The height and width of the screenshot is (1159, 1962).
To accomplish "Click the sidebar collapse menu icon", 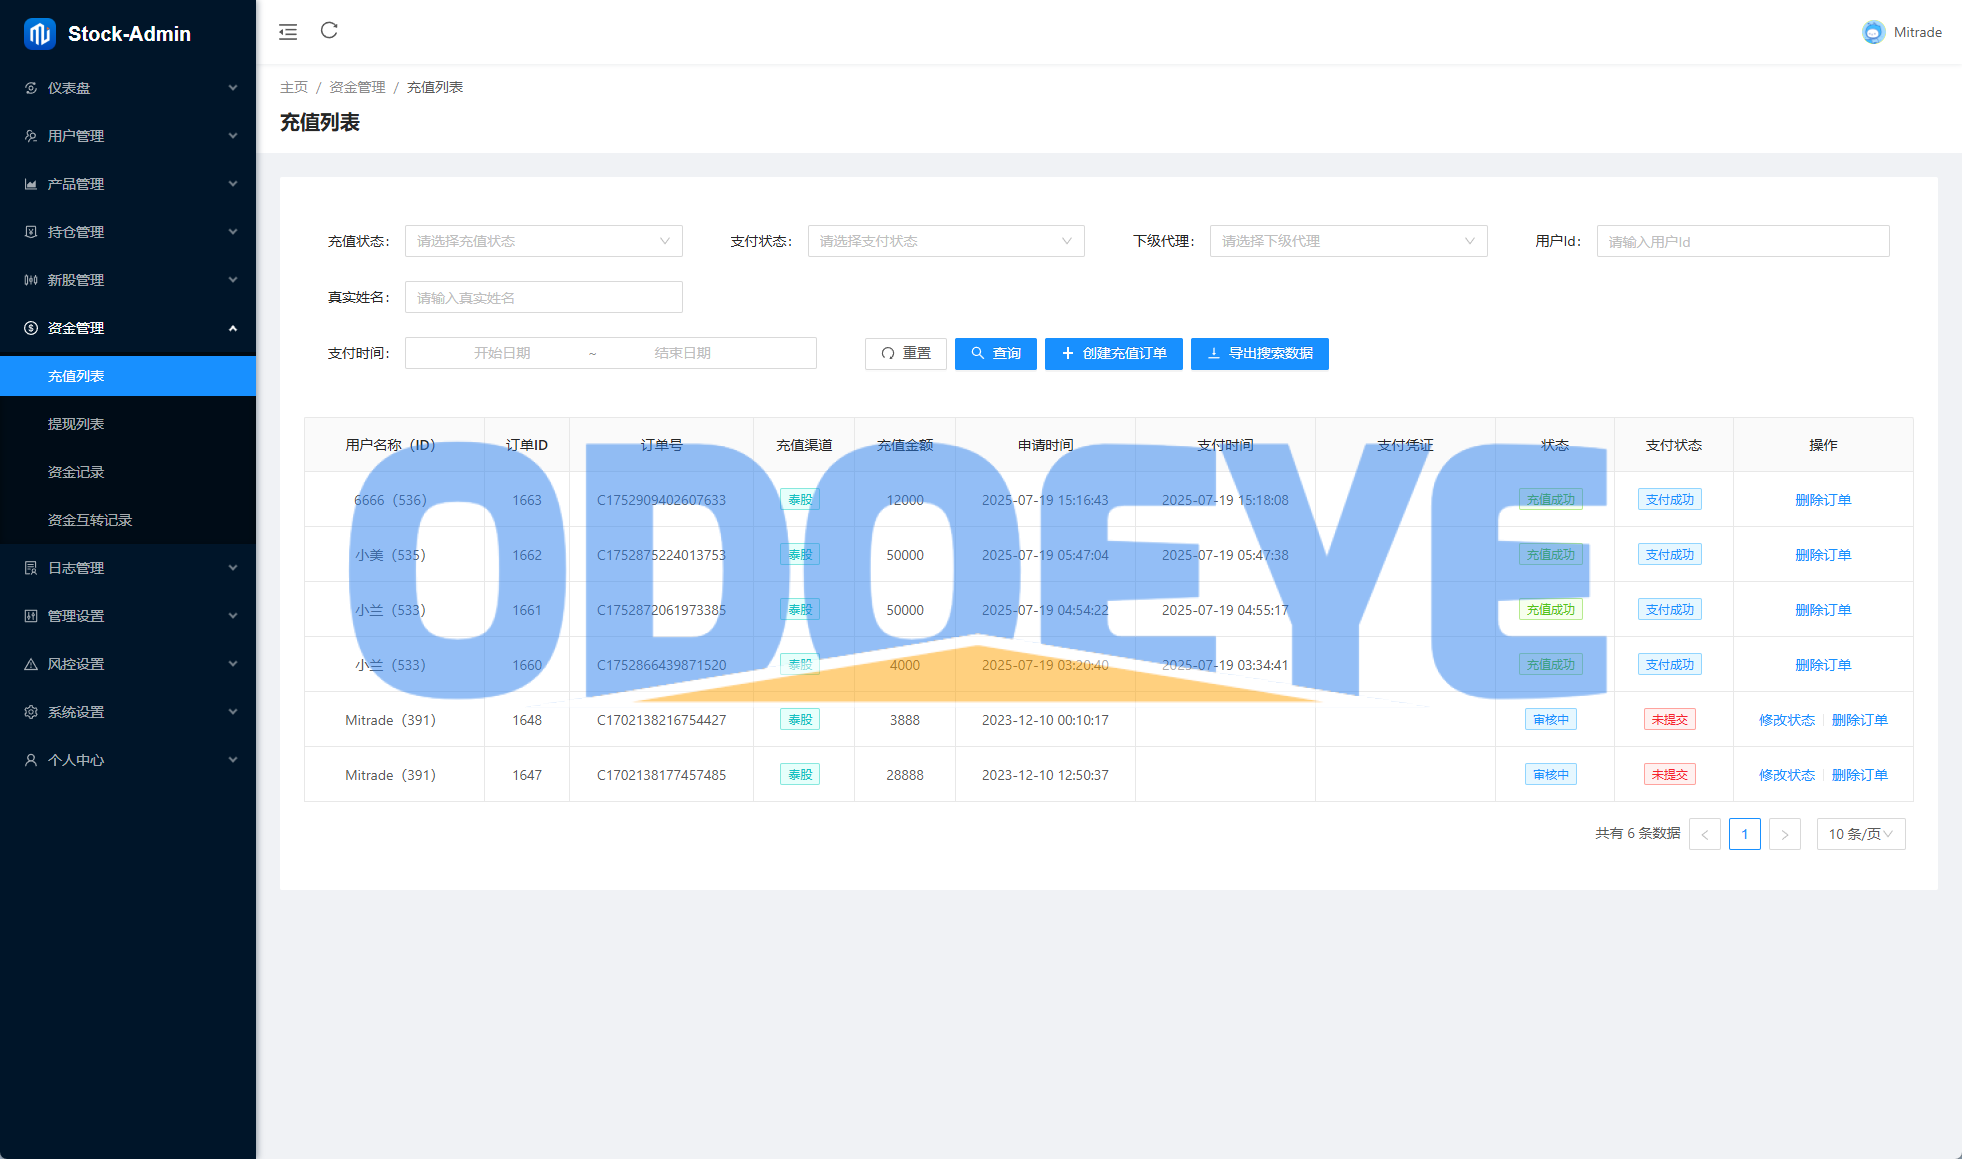I will [x=288, y=32].
